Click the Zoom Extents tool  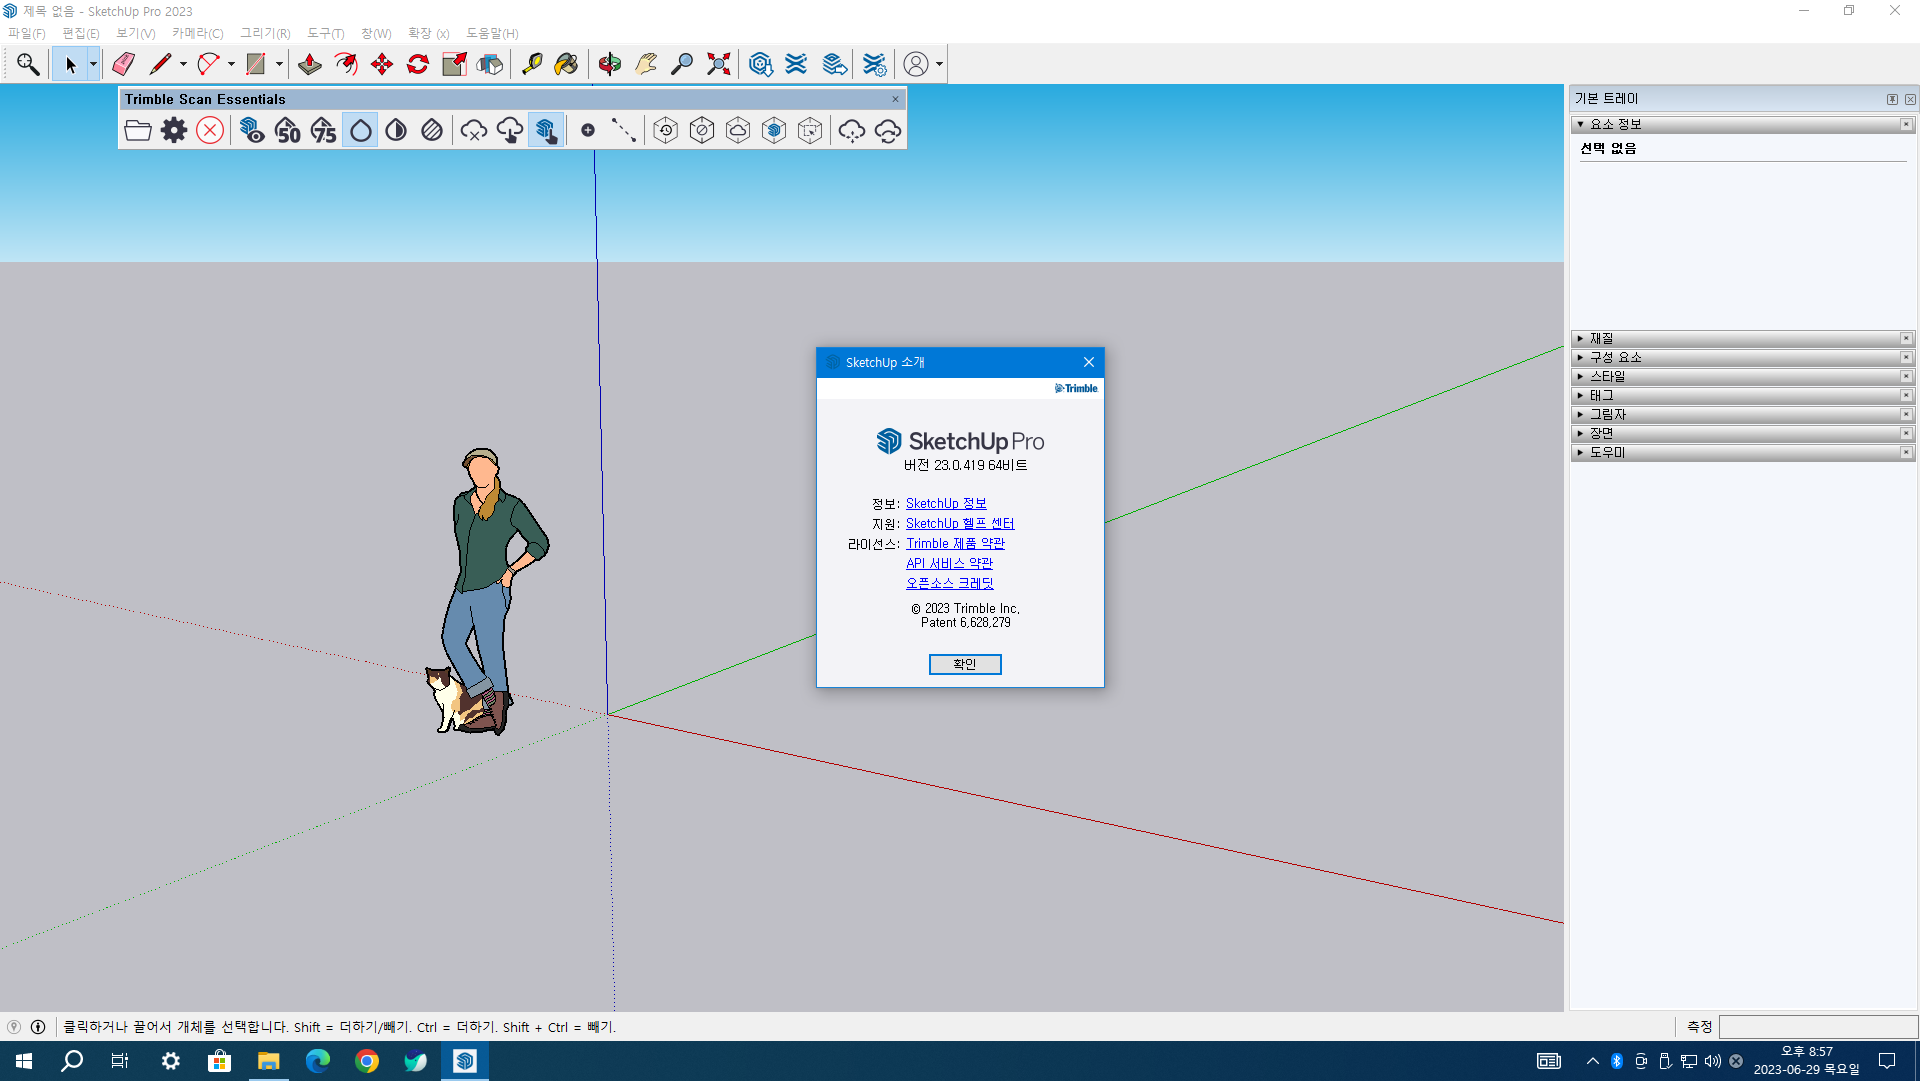tap(718, 64)
